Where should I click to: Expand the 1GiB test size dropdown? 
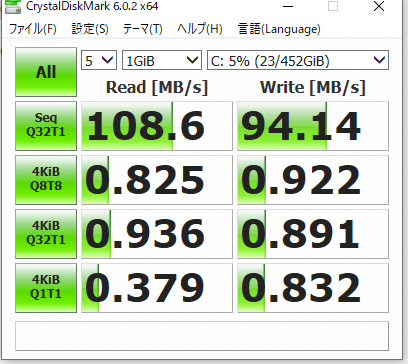[x=162, y=60]
